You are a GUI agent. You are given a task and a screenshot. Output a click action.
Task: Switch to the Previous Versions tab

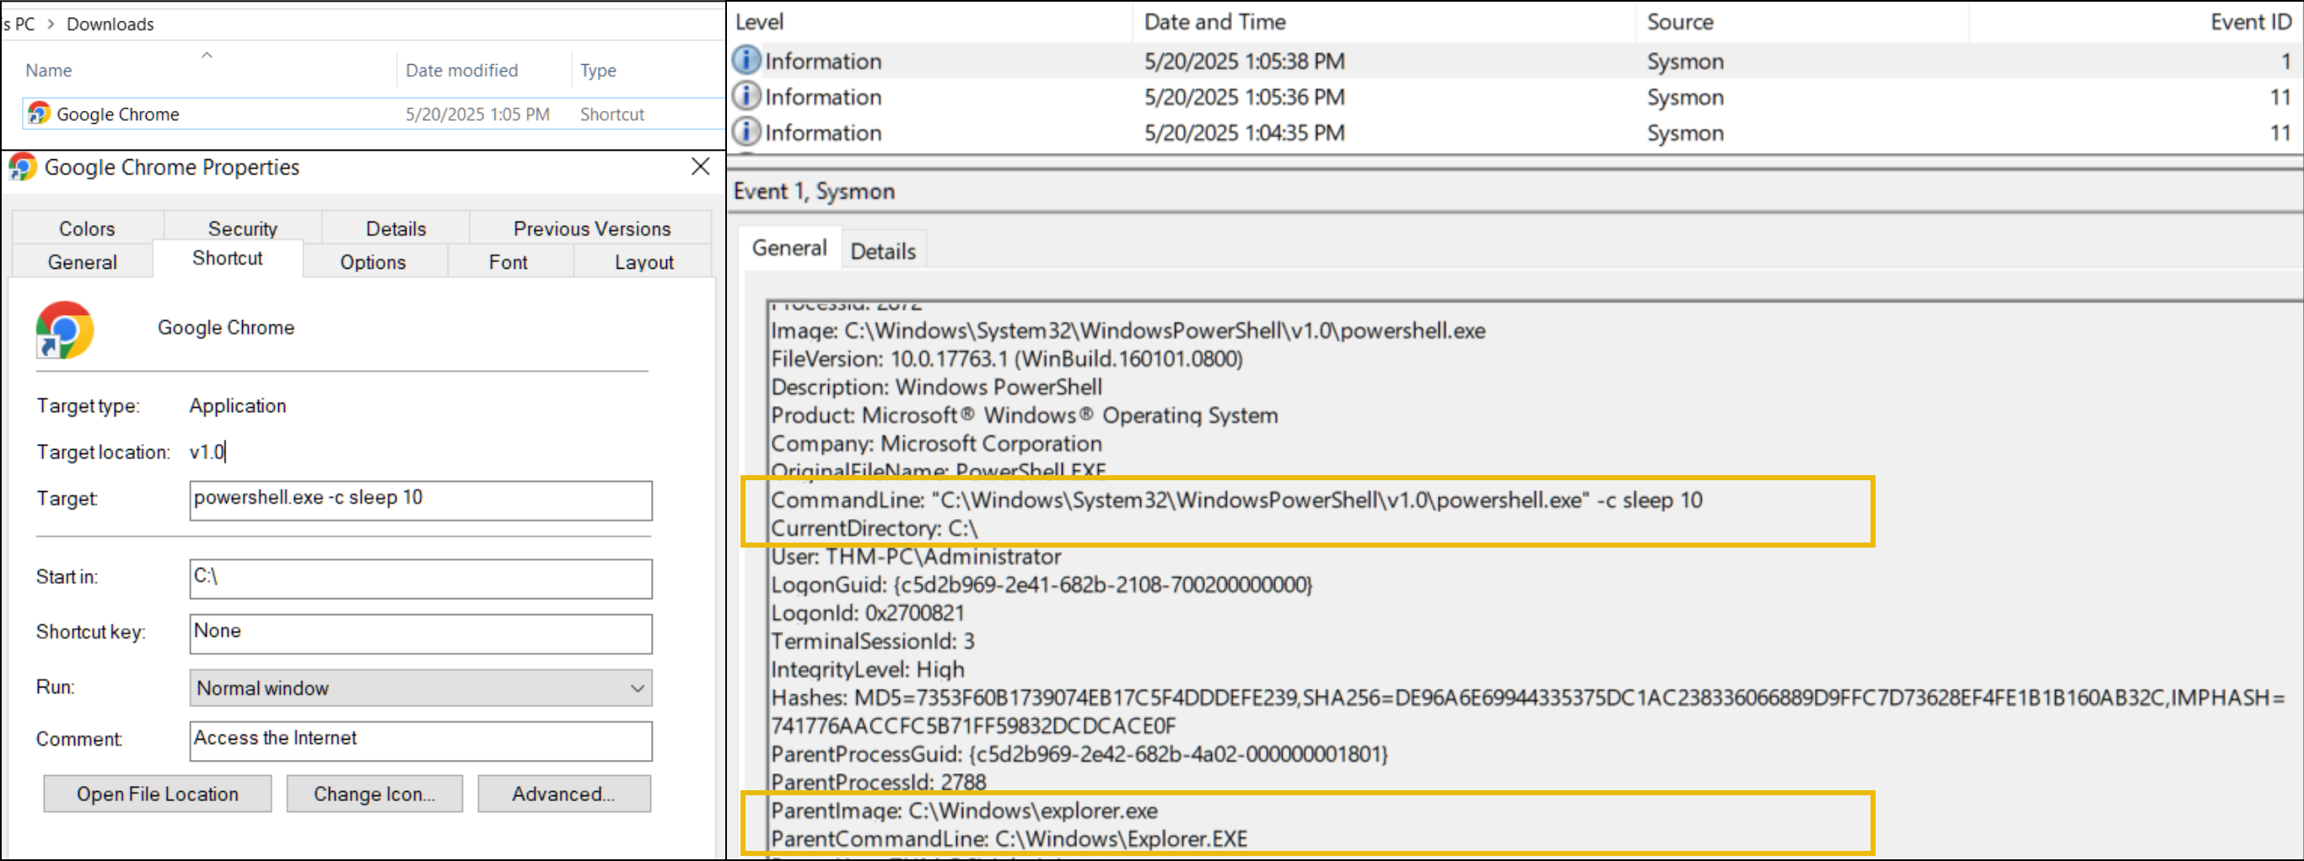coord(591,229)
